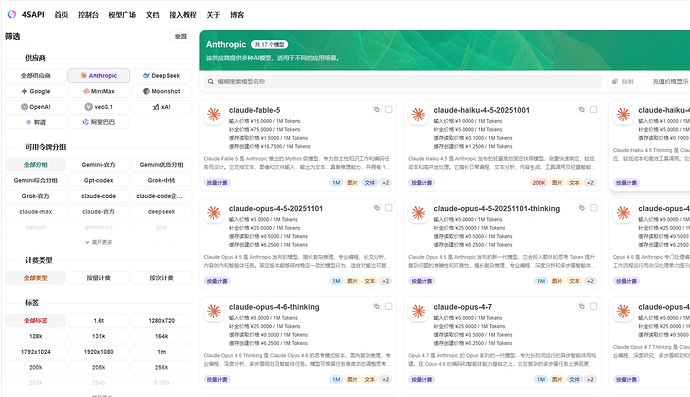Select the 全部供应商 vendor filter
This screenshot has height=397, width=690.
(x=36, y=76)
